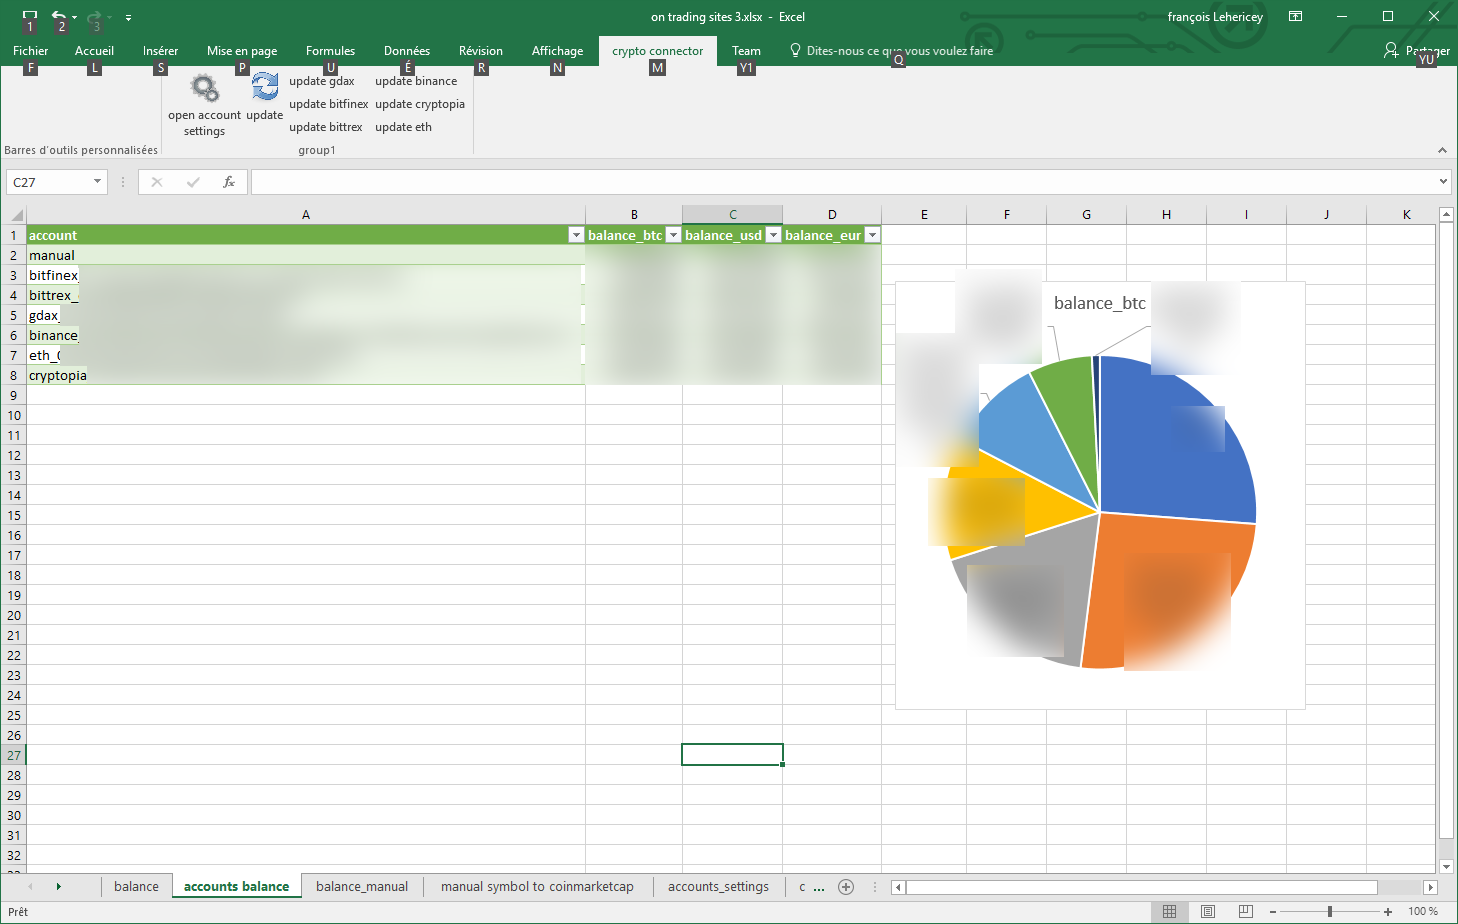
Task: Click the update bitfinex button
Action: 329,104
